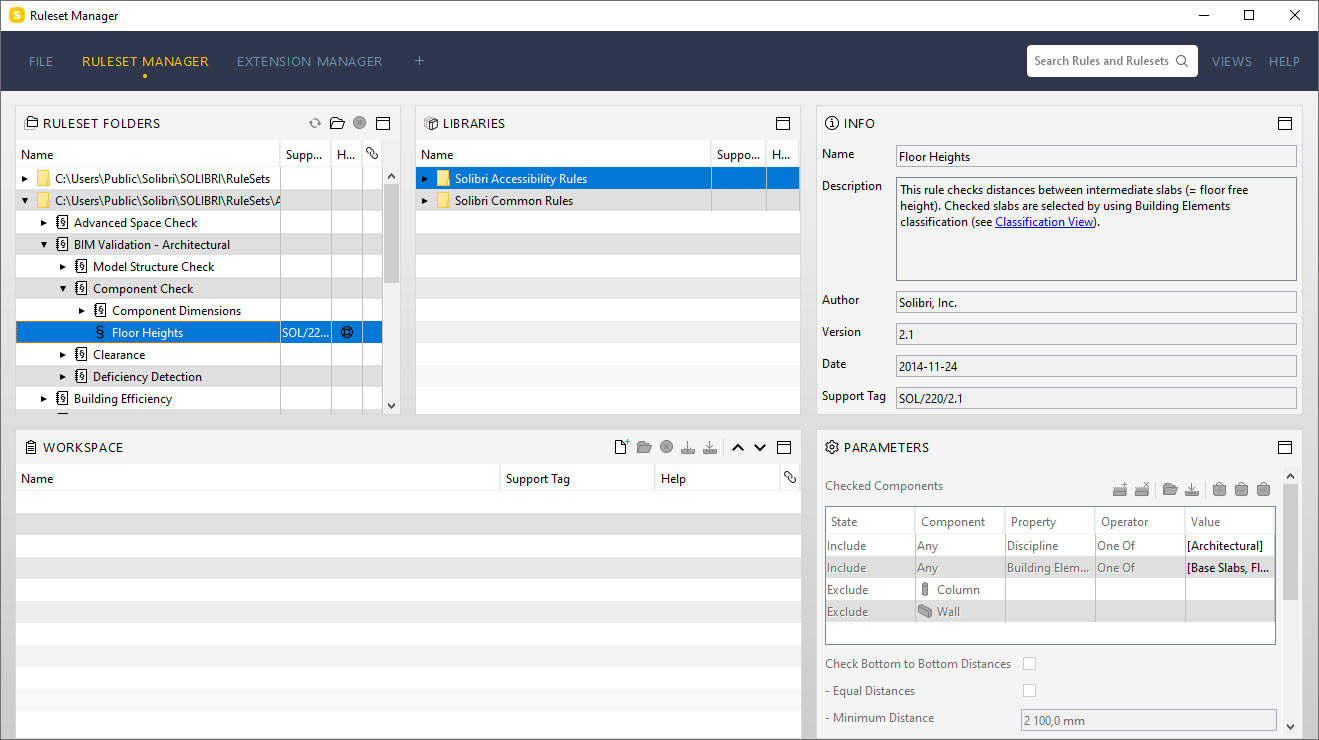Click the close ruleset icon in Workspace

click(666, 447)
